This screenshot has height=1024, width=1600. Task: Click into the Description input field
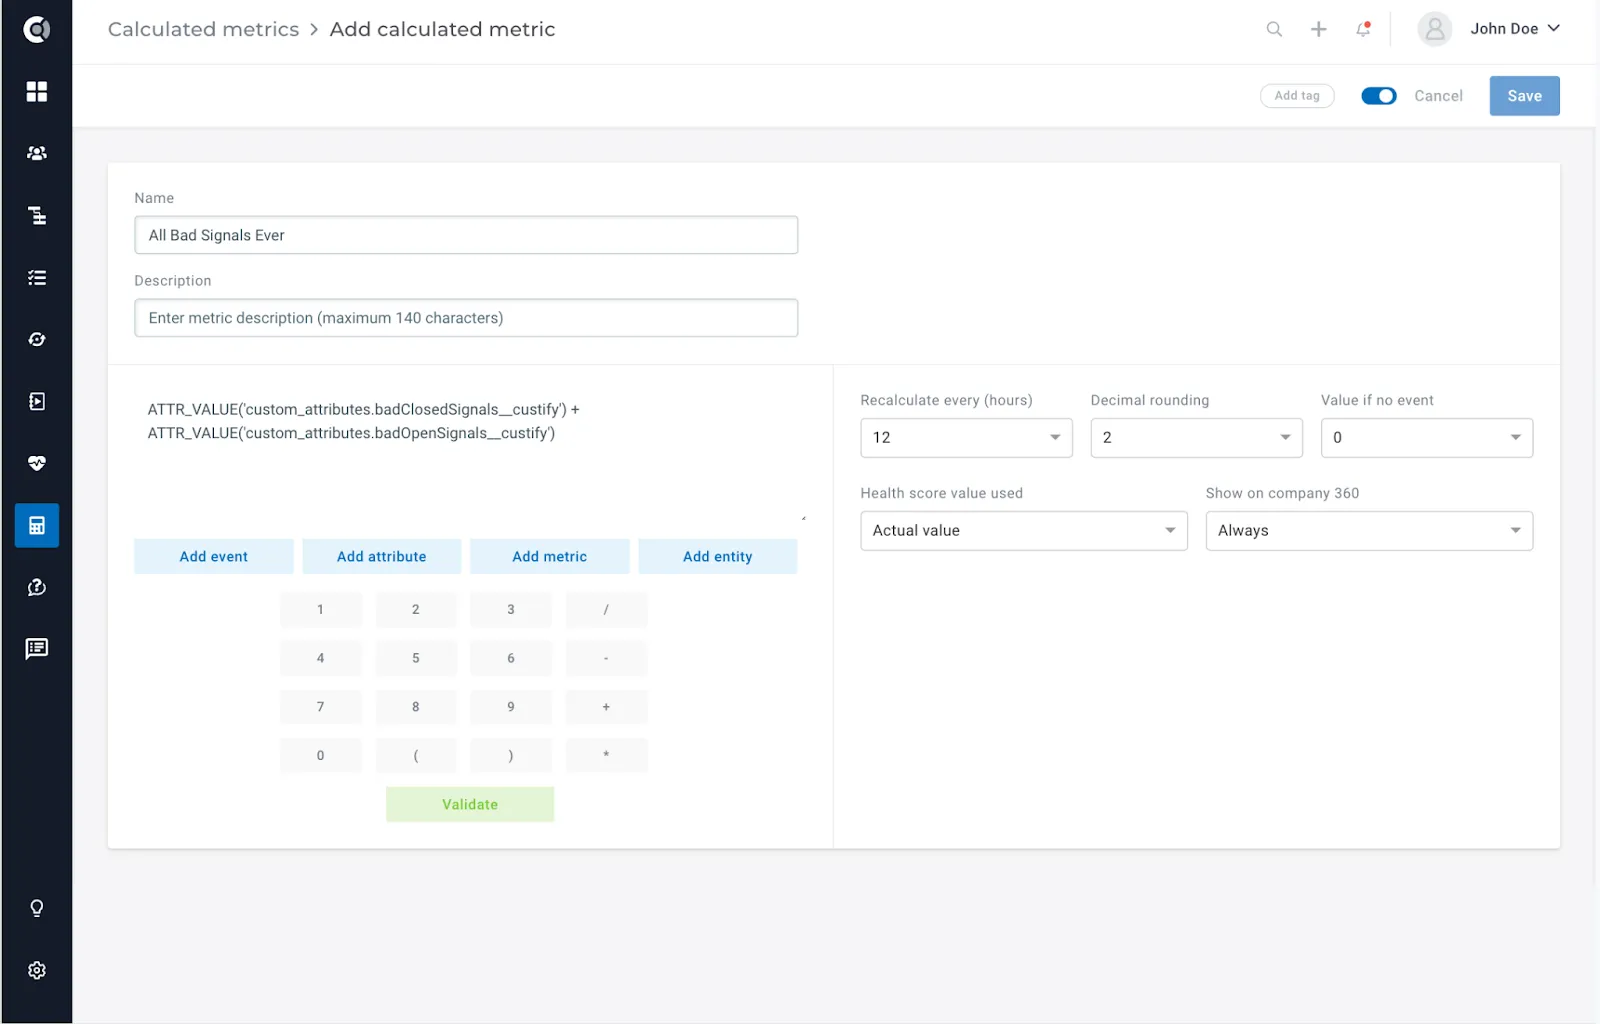[466, 318]
